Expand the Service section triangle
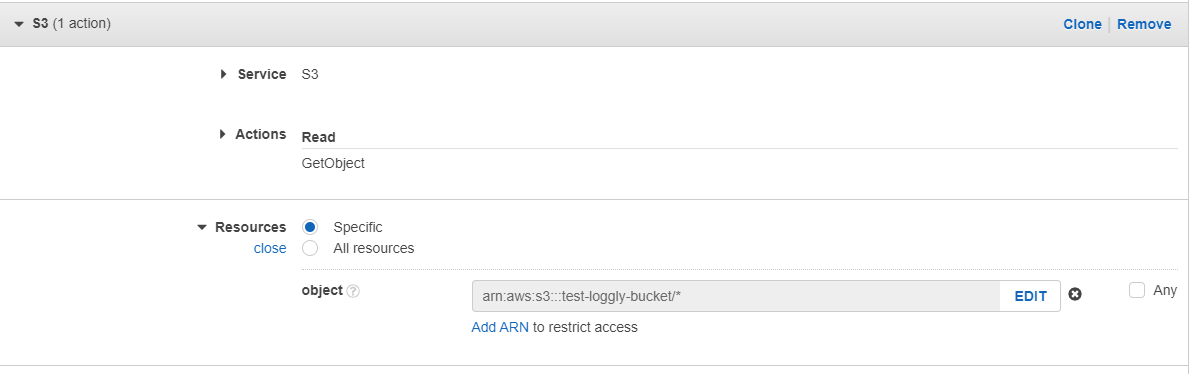This screenshot has width=1191, height=374. click(223, 74)
